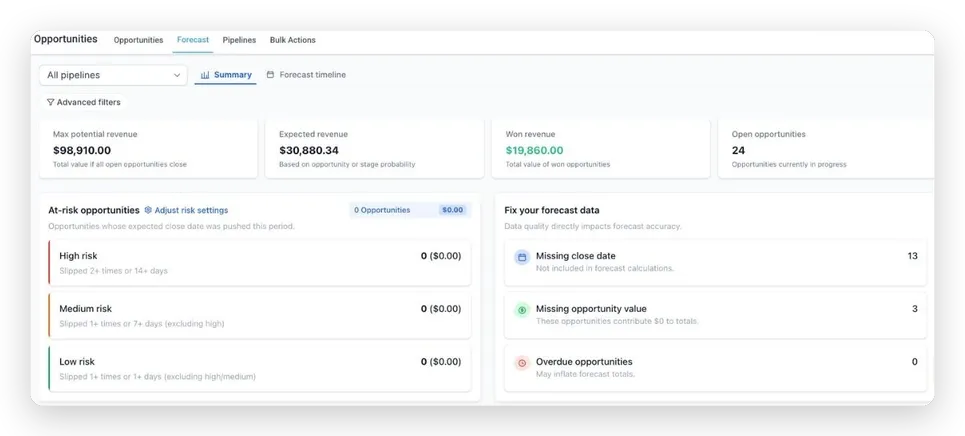This screenshot has width=965, height=436.
Task: Click the At-risk opportunities heading
Action: pos(94,210)
